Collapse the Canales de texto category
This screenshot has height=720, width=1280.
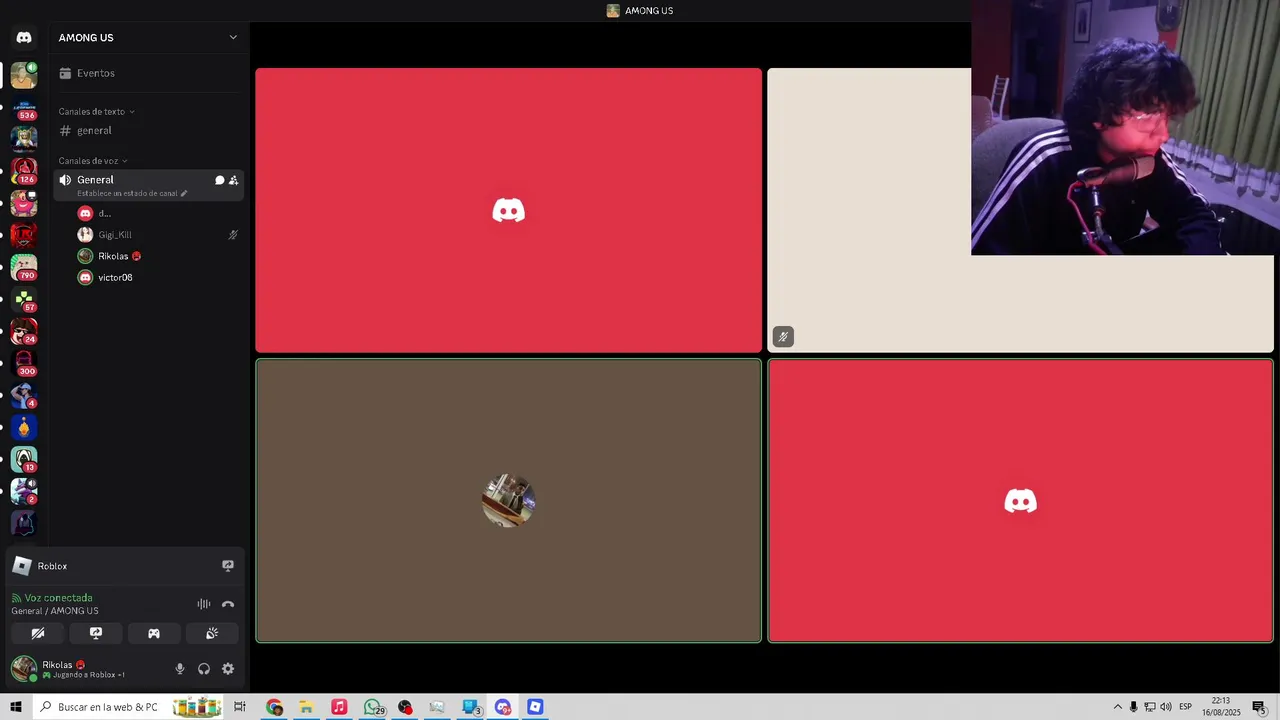tap(96, 111)
